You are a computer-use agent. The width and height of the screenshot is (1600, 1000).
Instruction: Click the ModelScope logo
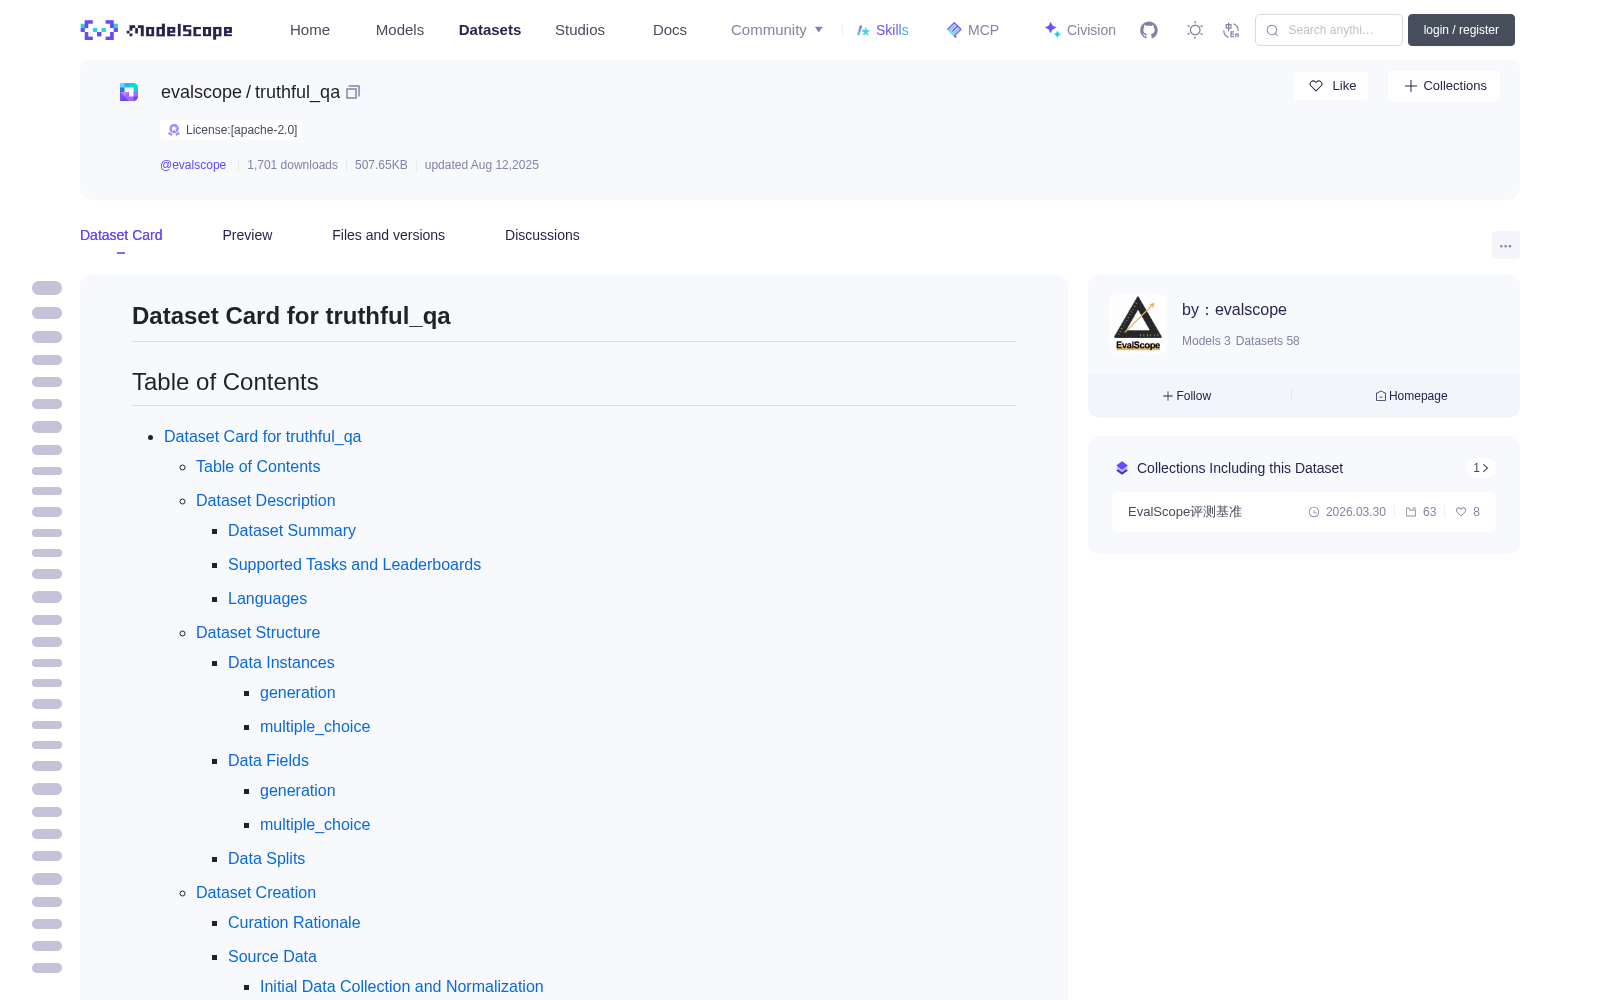pos(156,30)
